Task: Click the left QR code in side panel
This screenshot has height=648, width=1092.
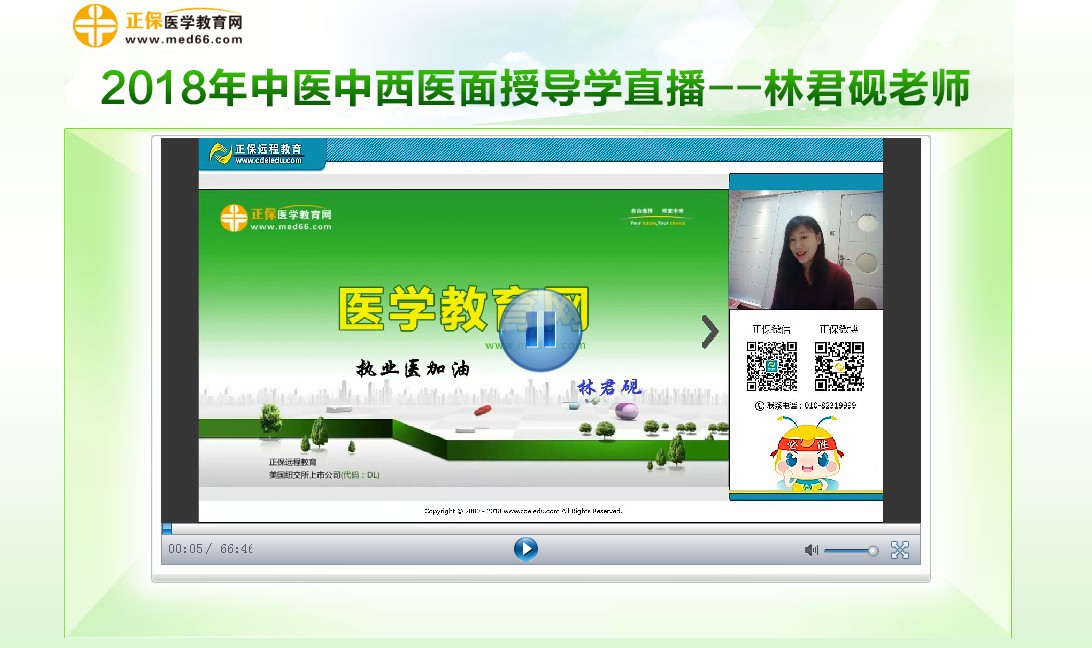Action: [772, 366]
